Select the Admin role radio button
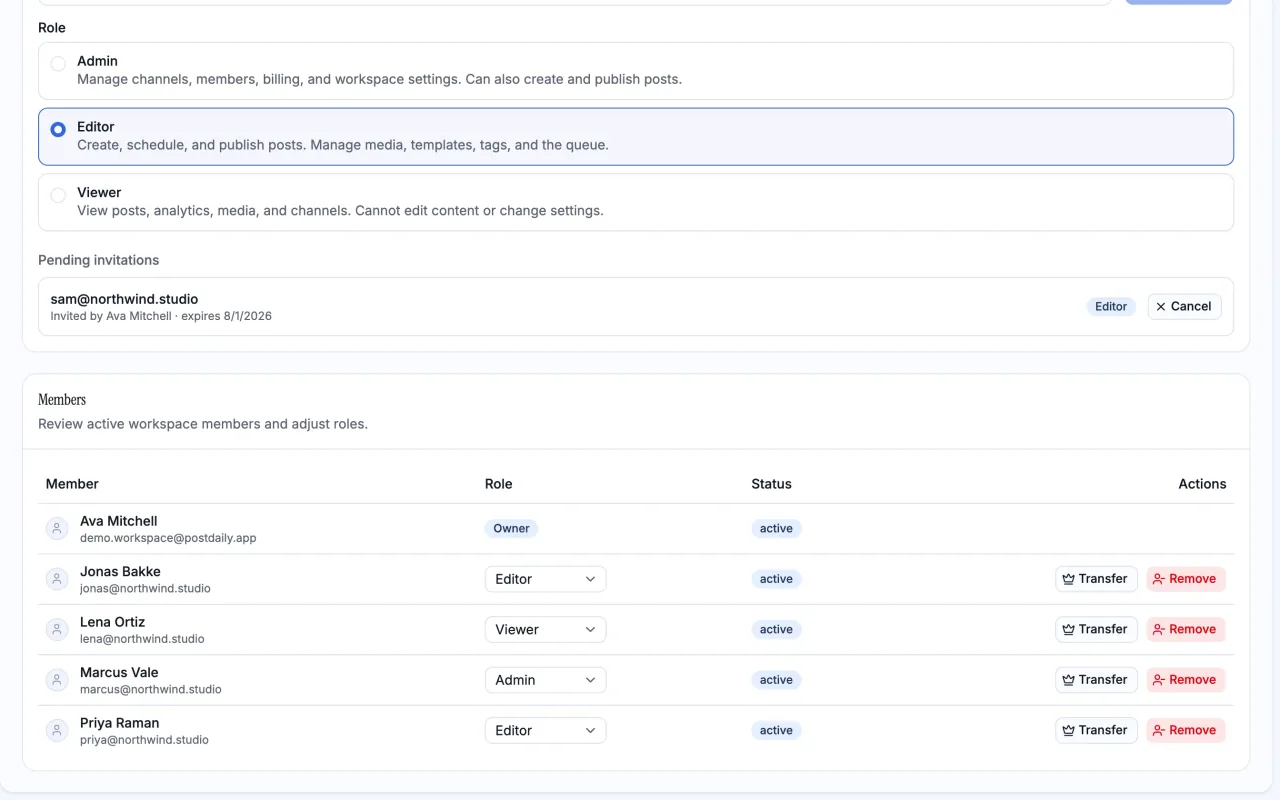 click(x=58, y=64)
